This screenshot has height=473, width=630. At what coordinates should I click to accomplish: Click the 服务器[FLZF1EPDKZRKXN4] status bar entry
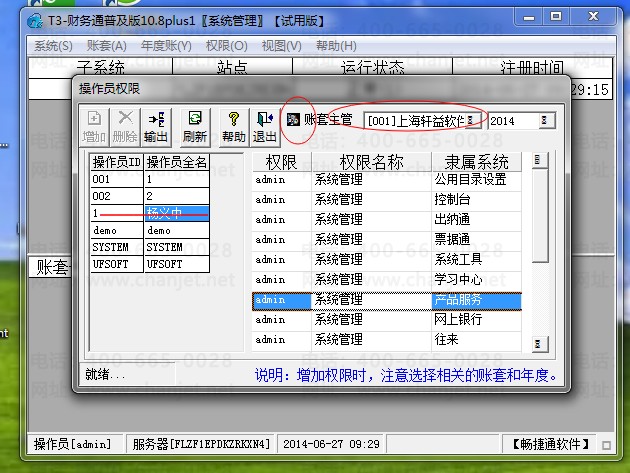pos(200,444)
